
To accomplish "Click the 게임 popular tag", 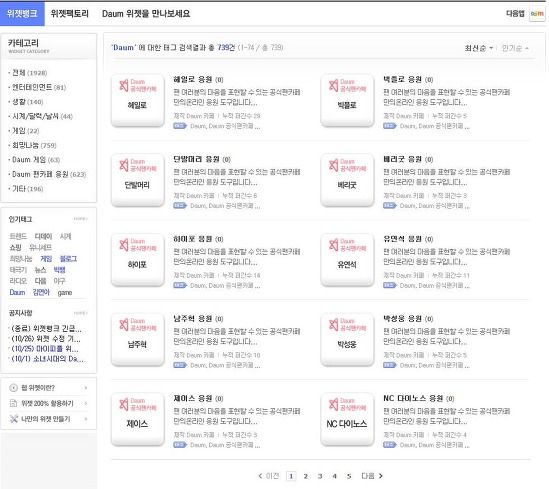I will (x=46, y=259).
